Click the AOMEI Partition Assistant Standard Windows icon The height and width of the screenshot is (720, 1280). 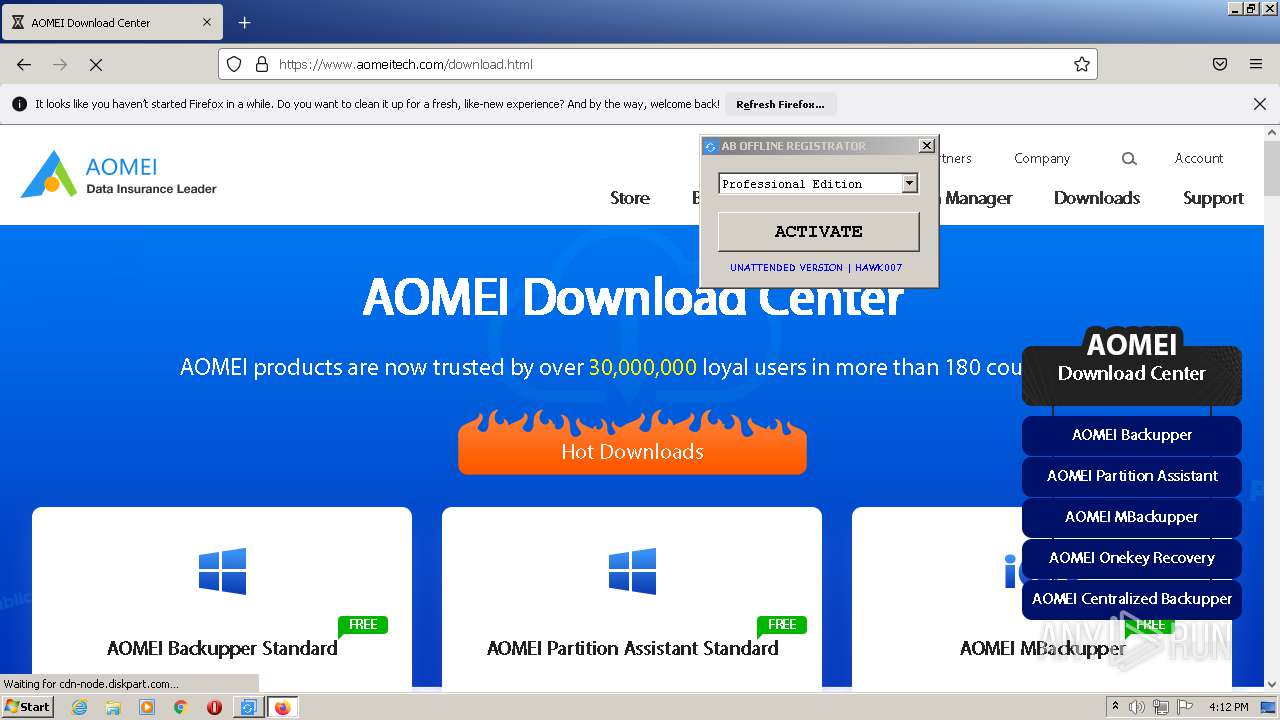coord(632,571)
